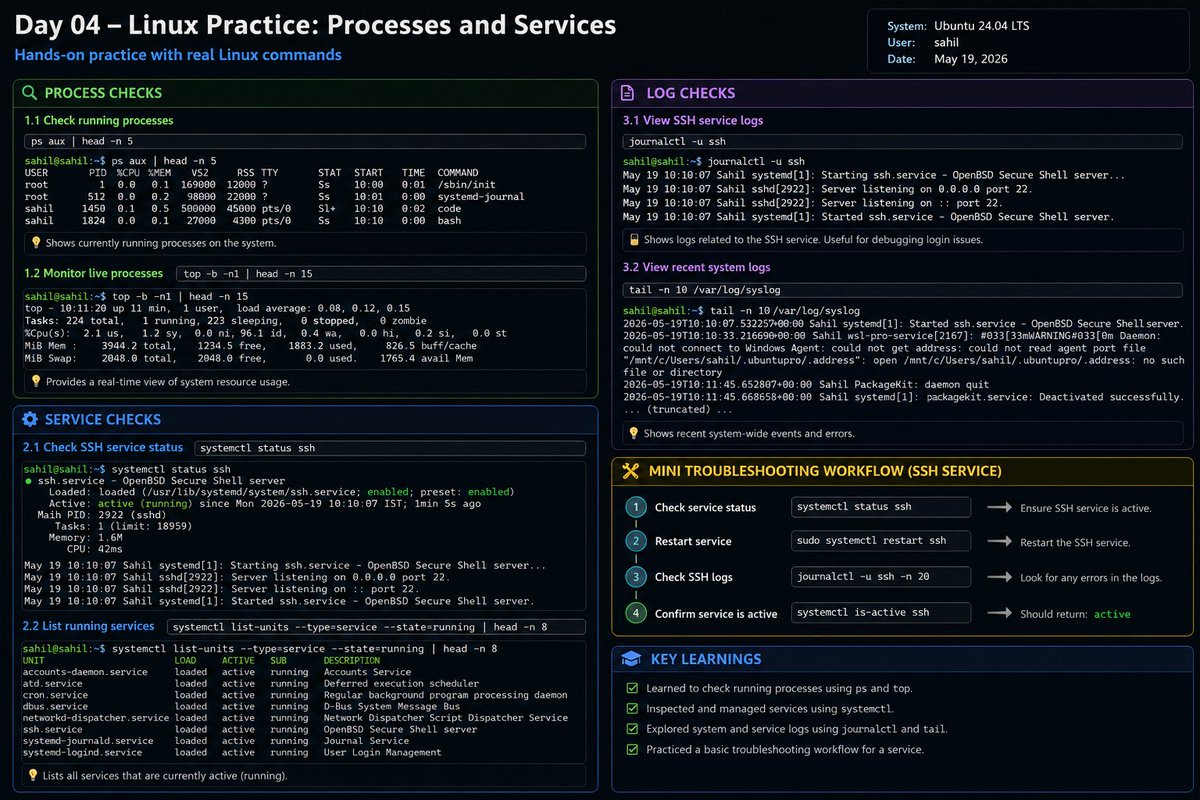The height and width of the screenshot is (800, 1200).
Task: Click the 'MiB Swap' line in top output
Action: 249,357
